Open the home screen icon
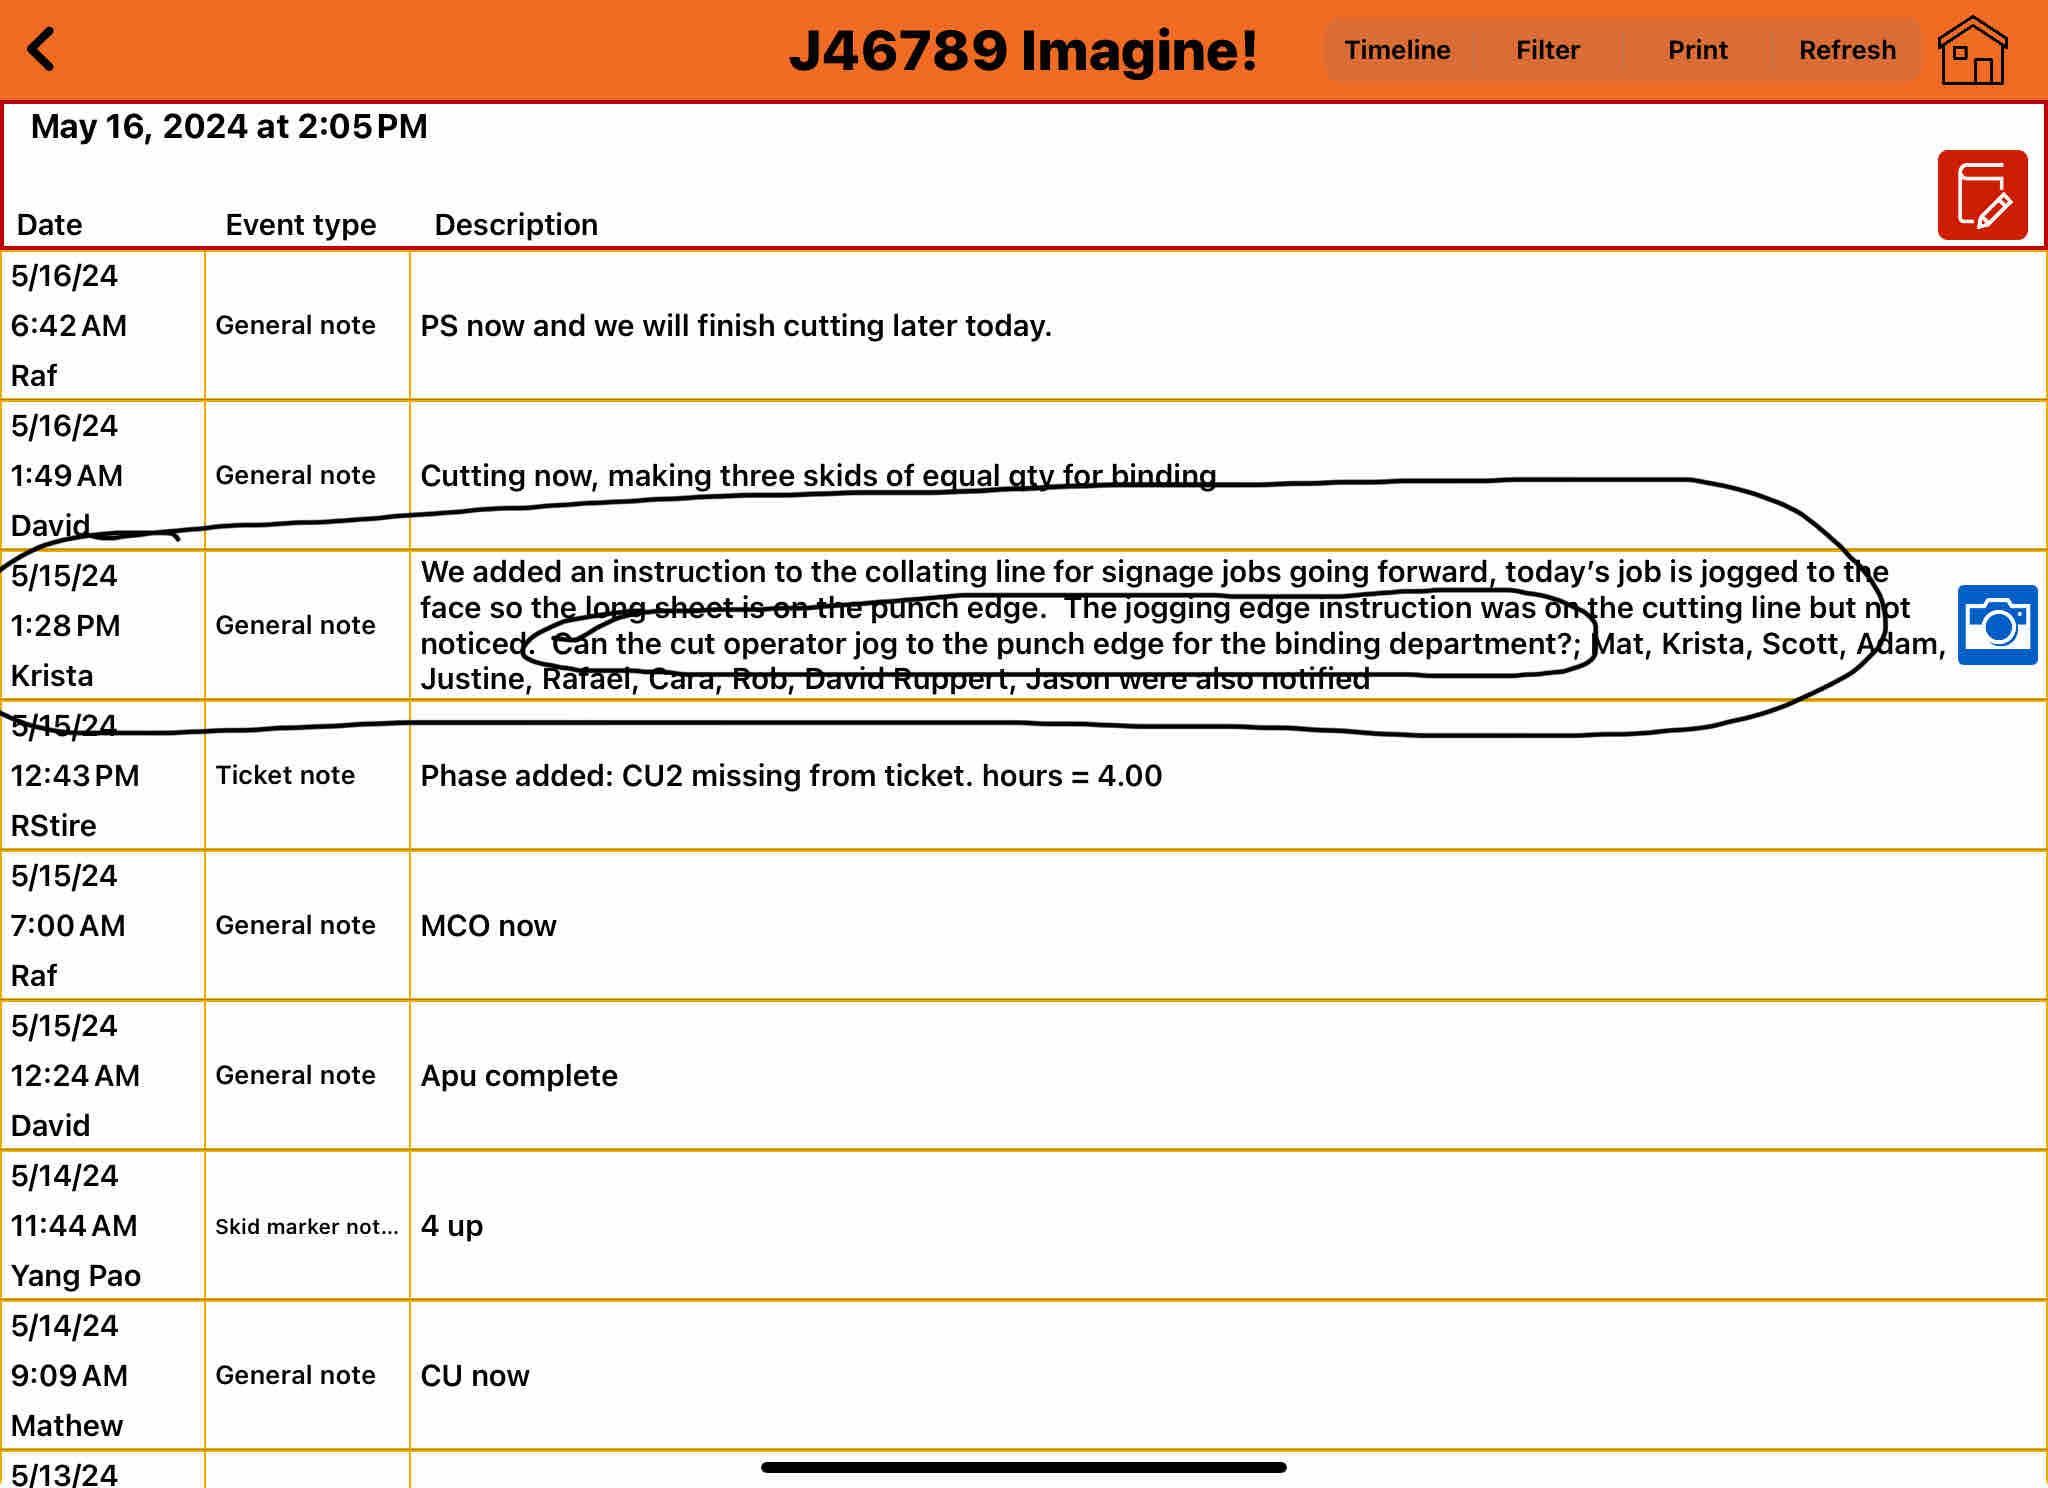Image resolution: width=2048 pixels, height=1488 pixels. click(x=1971, y=50)
